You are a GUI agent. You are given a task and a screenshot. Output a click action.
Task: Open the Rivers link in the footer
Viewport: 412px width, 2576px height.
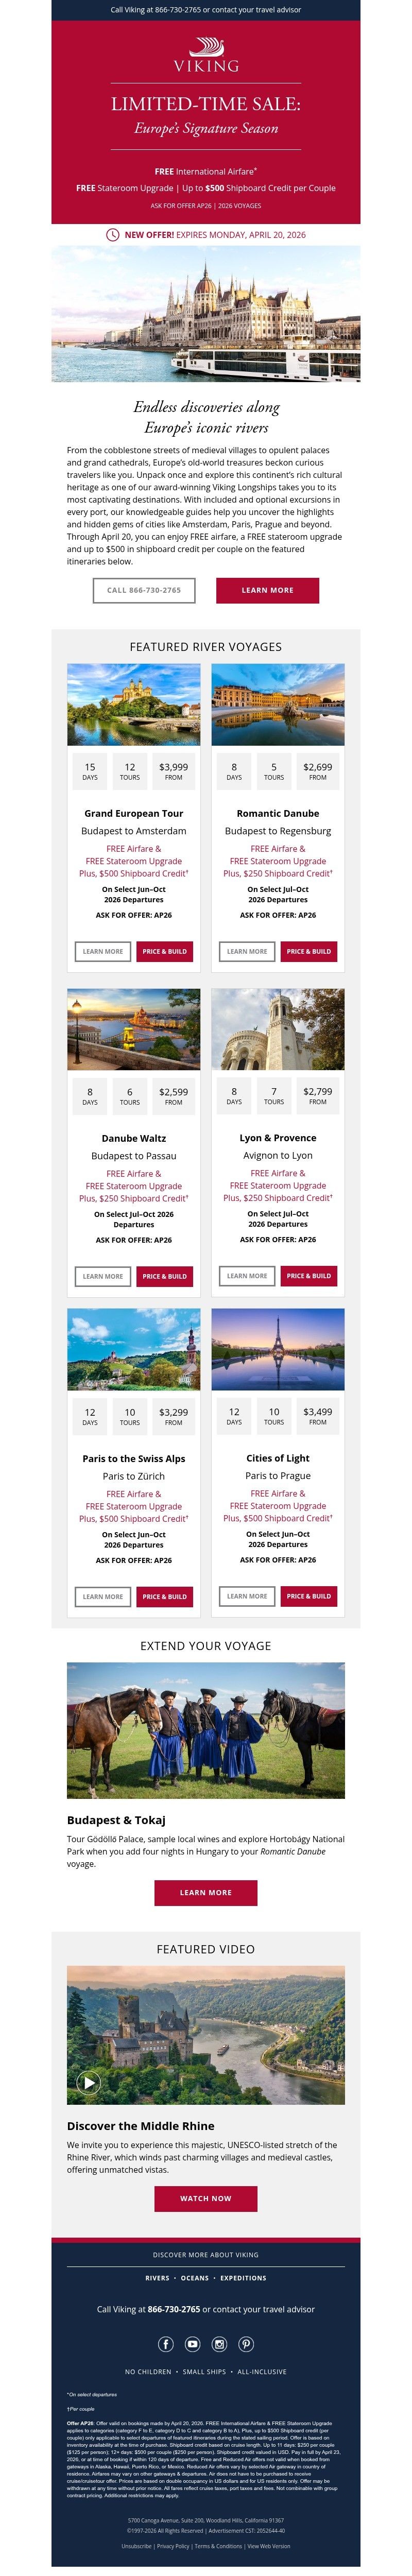[157, 2278]
